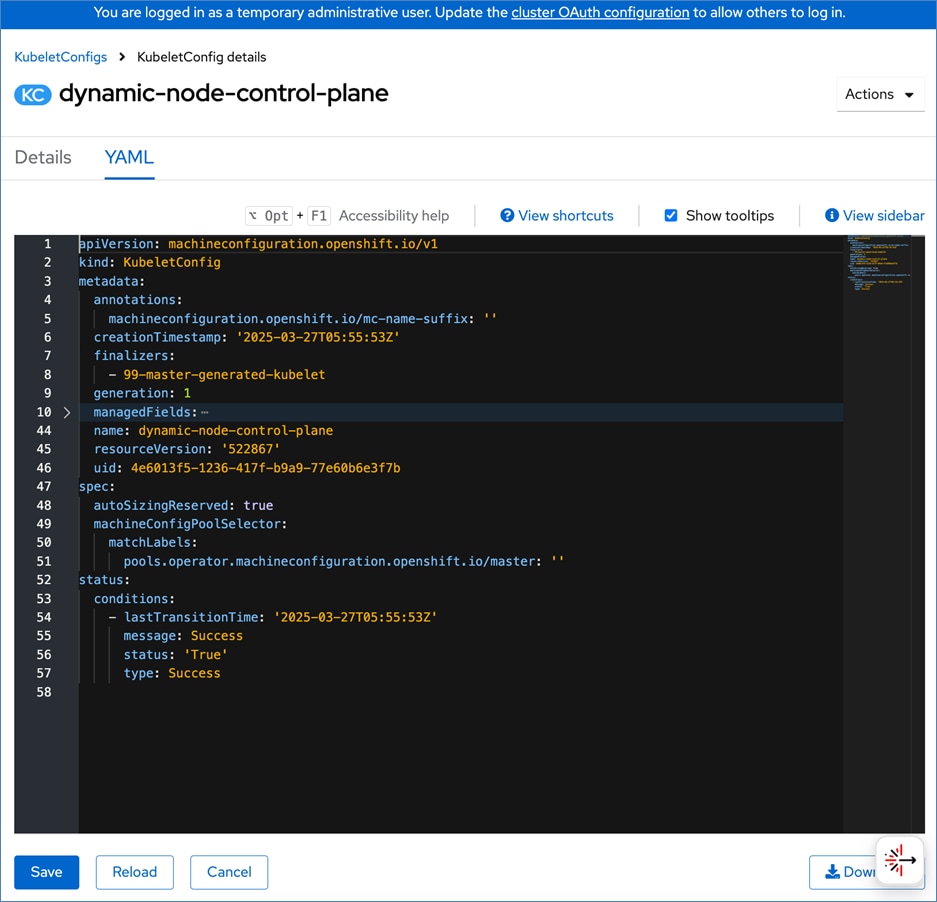Click the Accessibility help label
The image size is (937, 902).
point(394,215)
